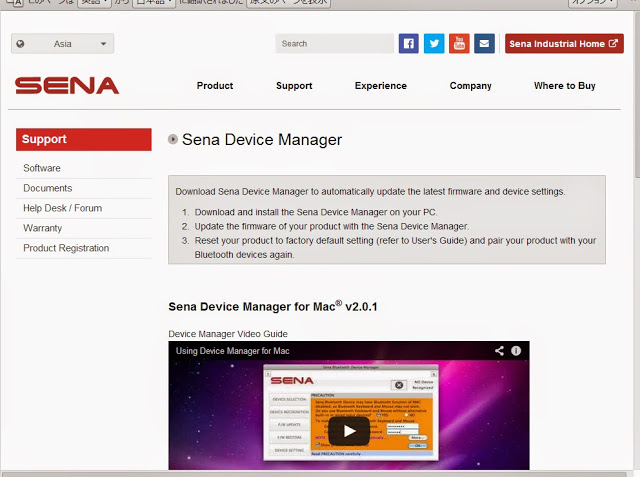This screenshot has width=640, height=477.
Task: Click the SENA logo
Action: tap(67, 86)
